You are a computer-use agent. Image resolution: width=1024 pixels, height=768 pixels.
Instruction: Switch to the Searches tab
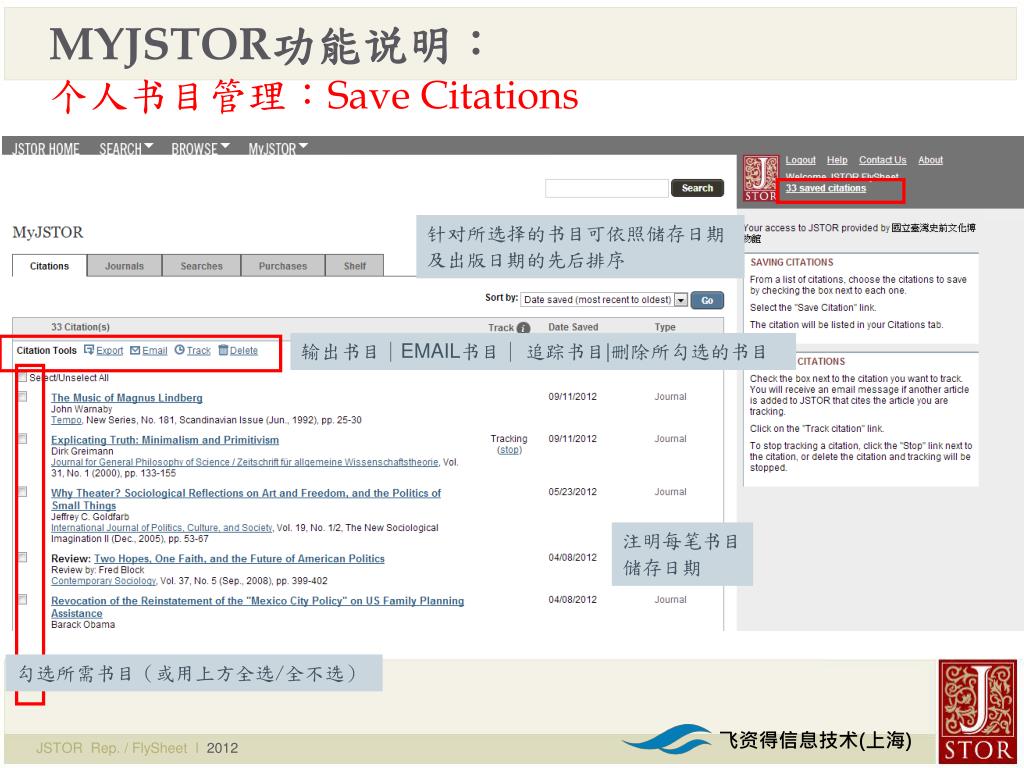click(201, 266)
